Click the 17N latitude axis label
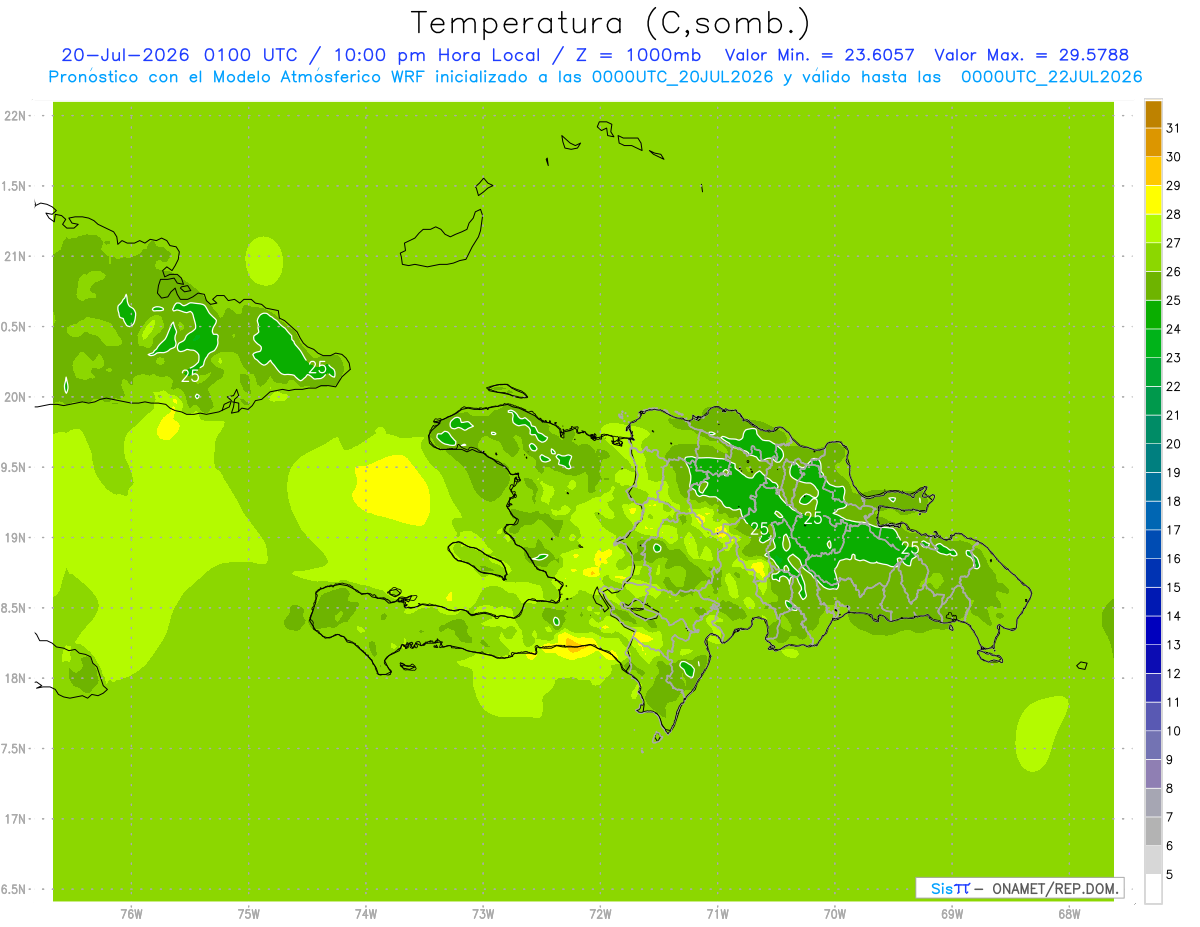1200x927 pixels. tap(16, 819)
